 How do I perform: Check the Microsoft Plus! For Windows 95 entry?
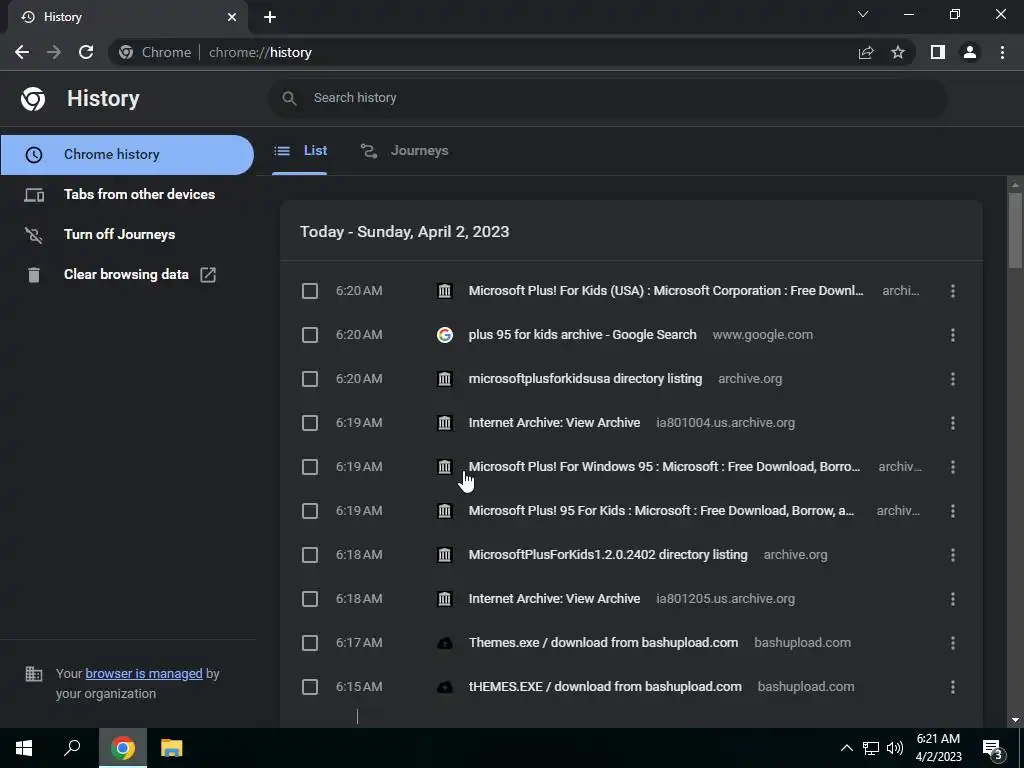310,467
